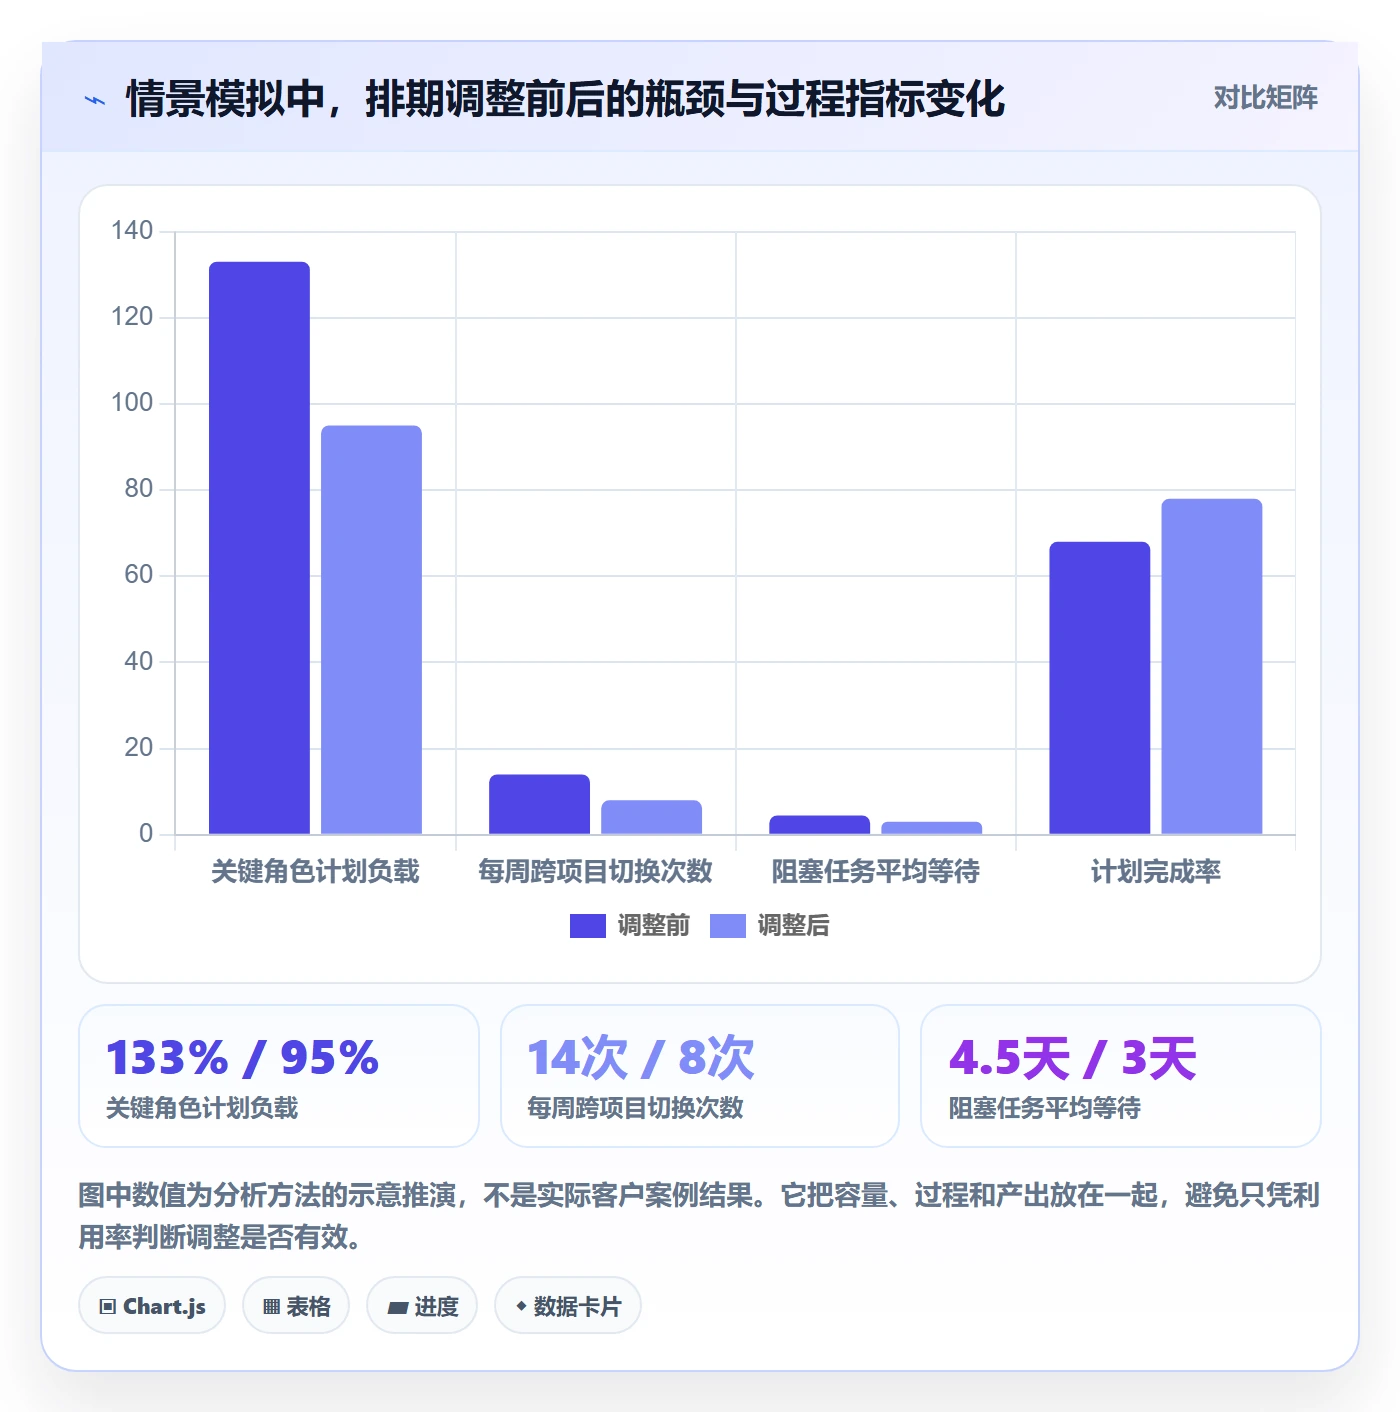Click the diamond icon in the 数据卡片 chip
This screenshot has width=1400, height=1412.
521,1306
